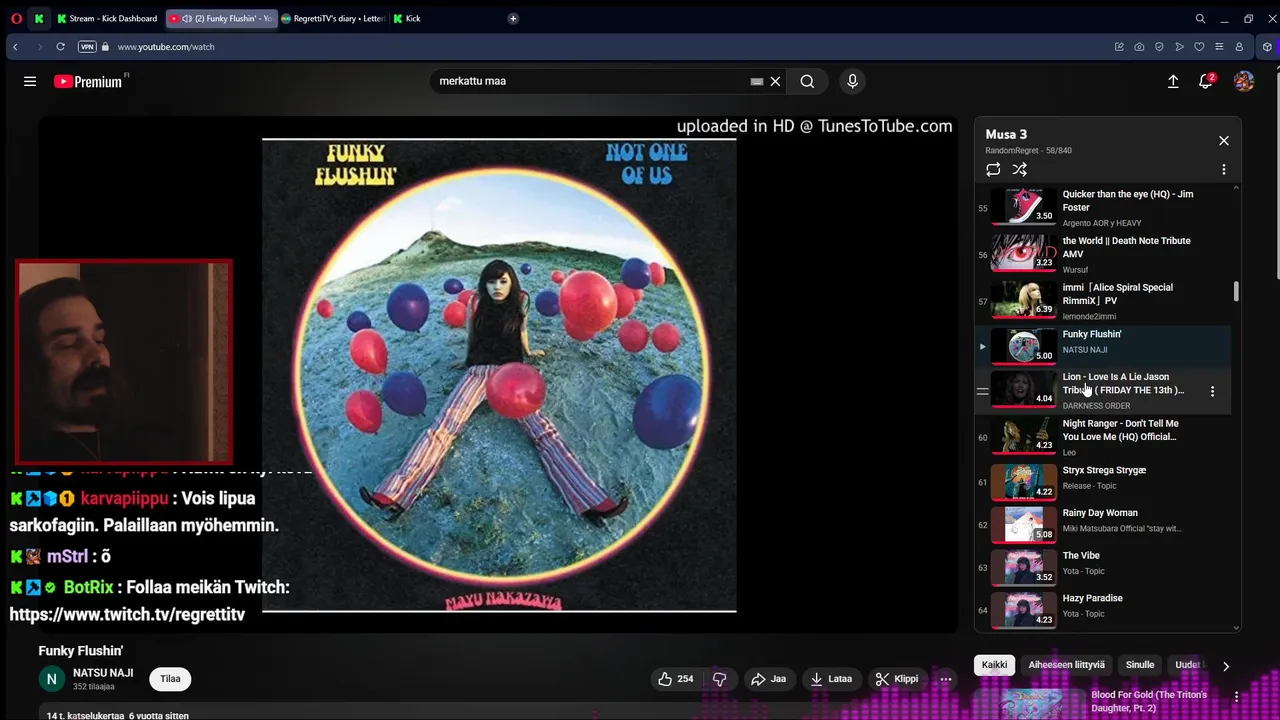Play the World Death Note Tribute AMV
The image size is (1280, 720).
tap(1104, 254)
